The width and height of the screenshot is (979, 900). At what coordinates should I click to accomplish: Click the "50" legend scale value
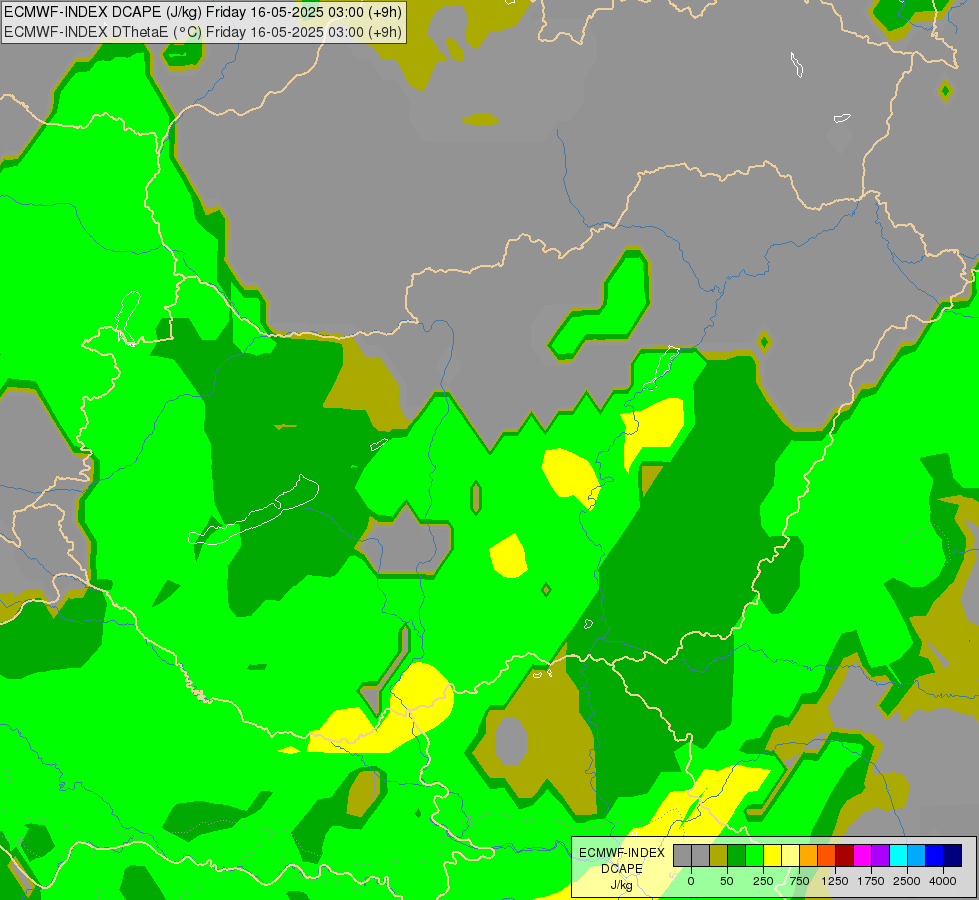[726, 881]
